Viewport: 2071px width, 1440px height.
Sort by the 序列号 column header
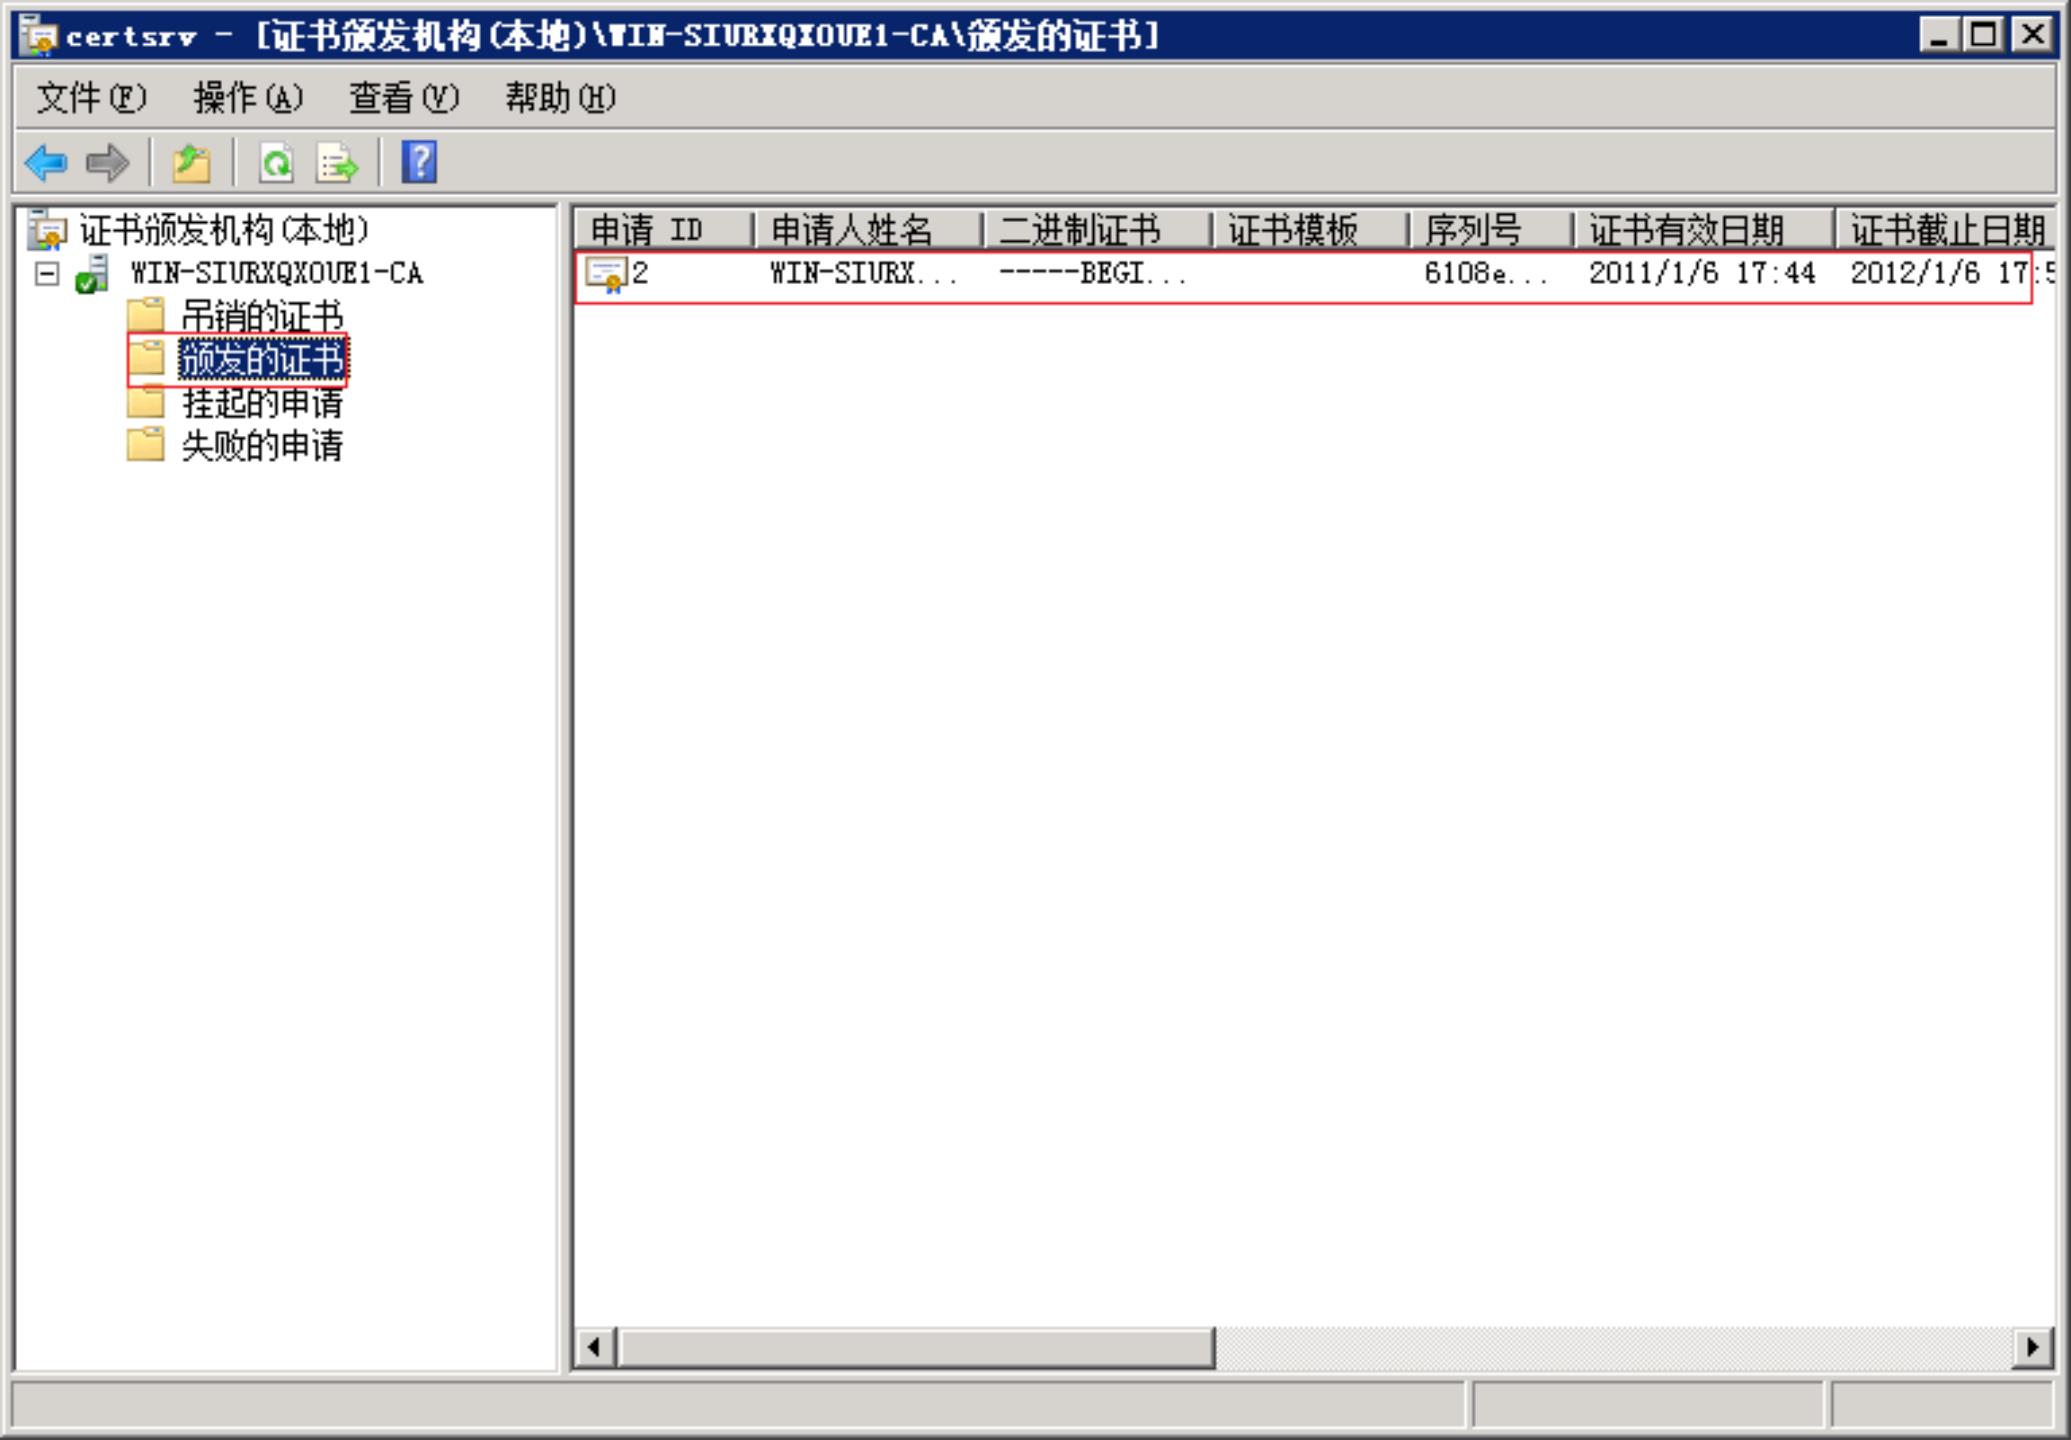pyautogui.click(x=1490, y=230)
